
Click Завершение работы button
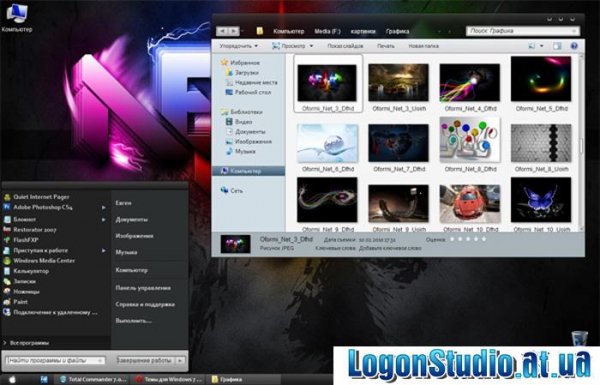click(144, 360)
